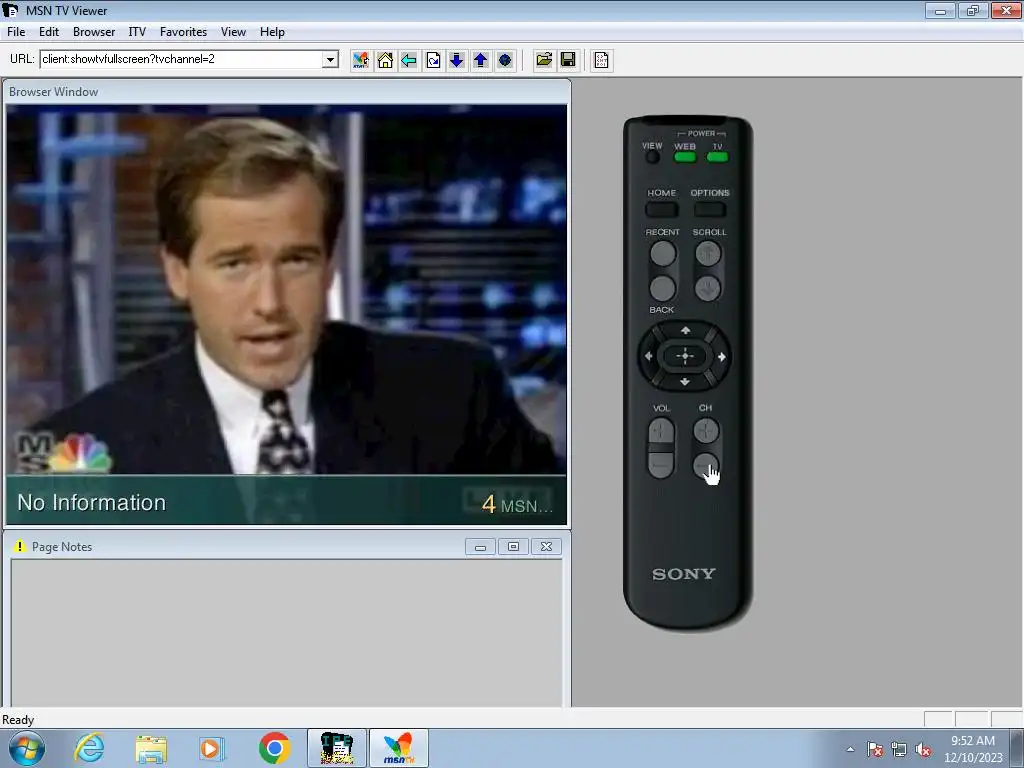The image size is (1024, 768).
Task: Expand the URL dropdown arrow
Action: click(330, 59)
